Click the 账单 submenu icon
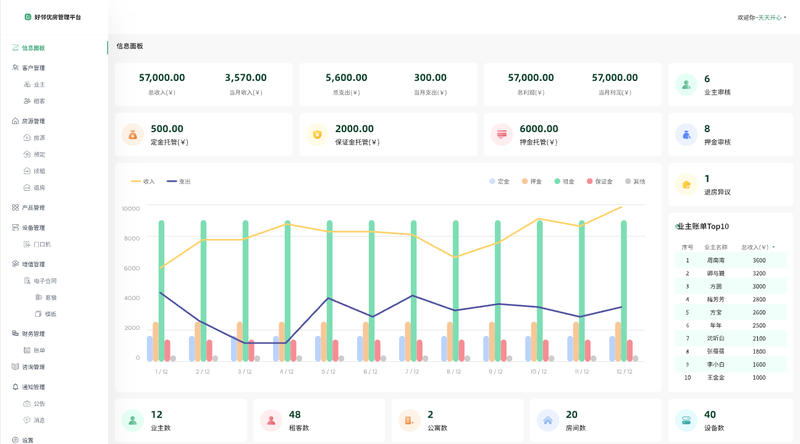The width and height of the screenshot is (800, 444). pyautogui.click(x=27, y=350)
